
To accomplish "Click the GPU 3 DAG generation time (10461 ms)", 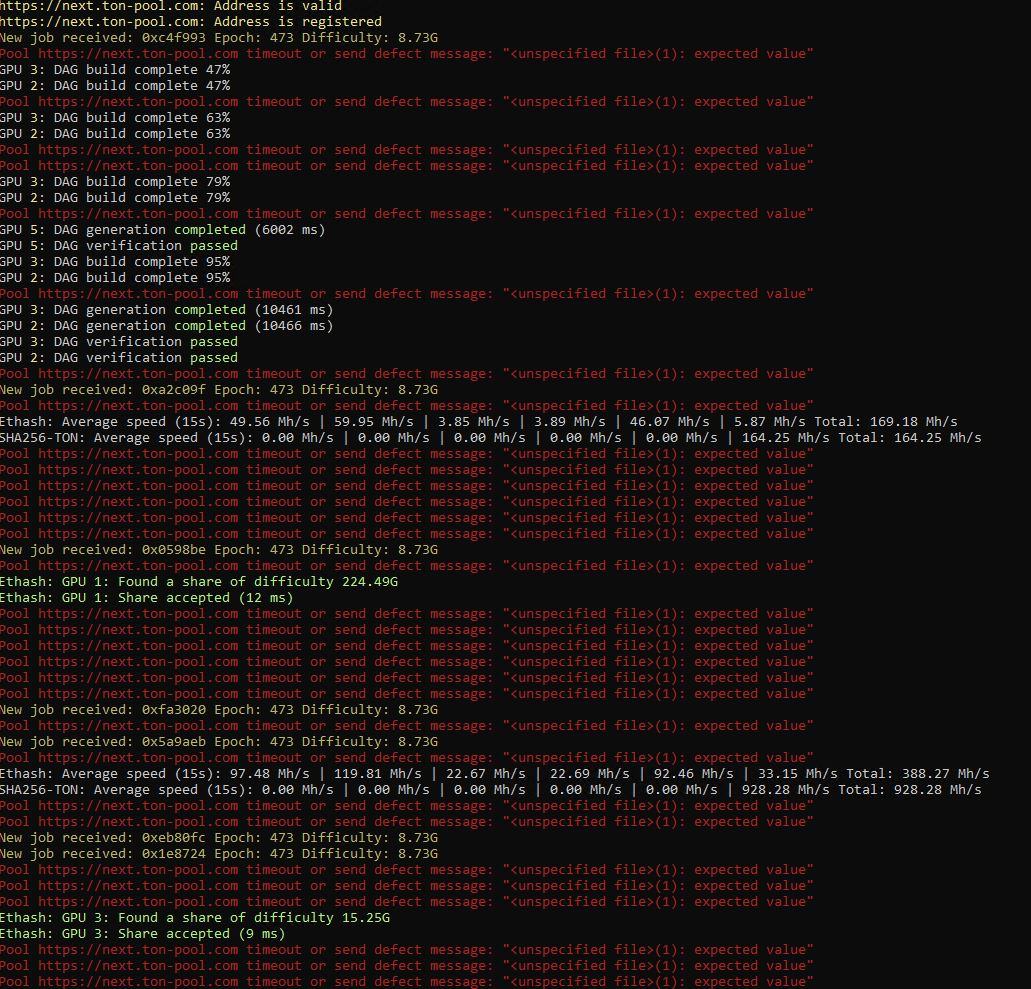I will [x=294, y=309].
